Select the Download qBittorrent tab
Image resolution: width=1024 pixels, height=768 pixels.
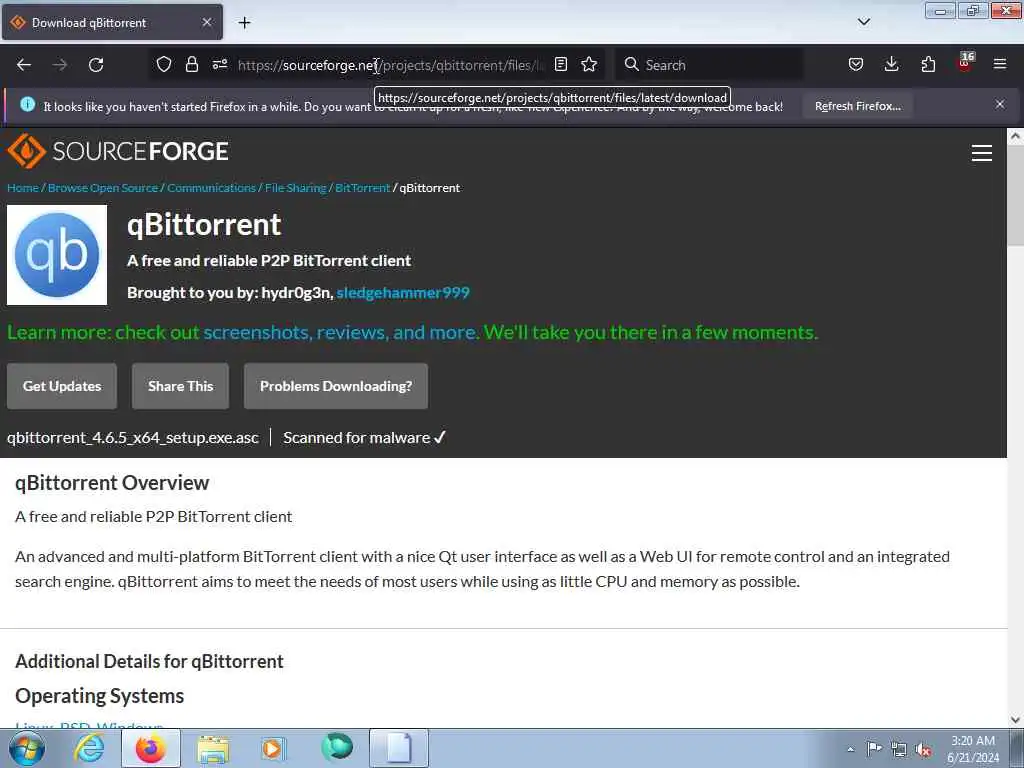112,22
